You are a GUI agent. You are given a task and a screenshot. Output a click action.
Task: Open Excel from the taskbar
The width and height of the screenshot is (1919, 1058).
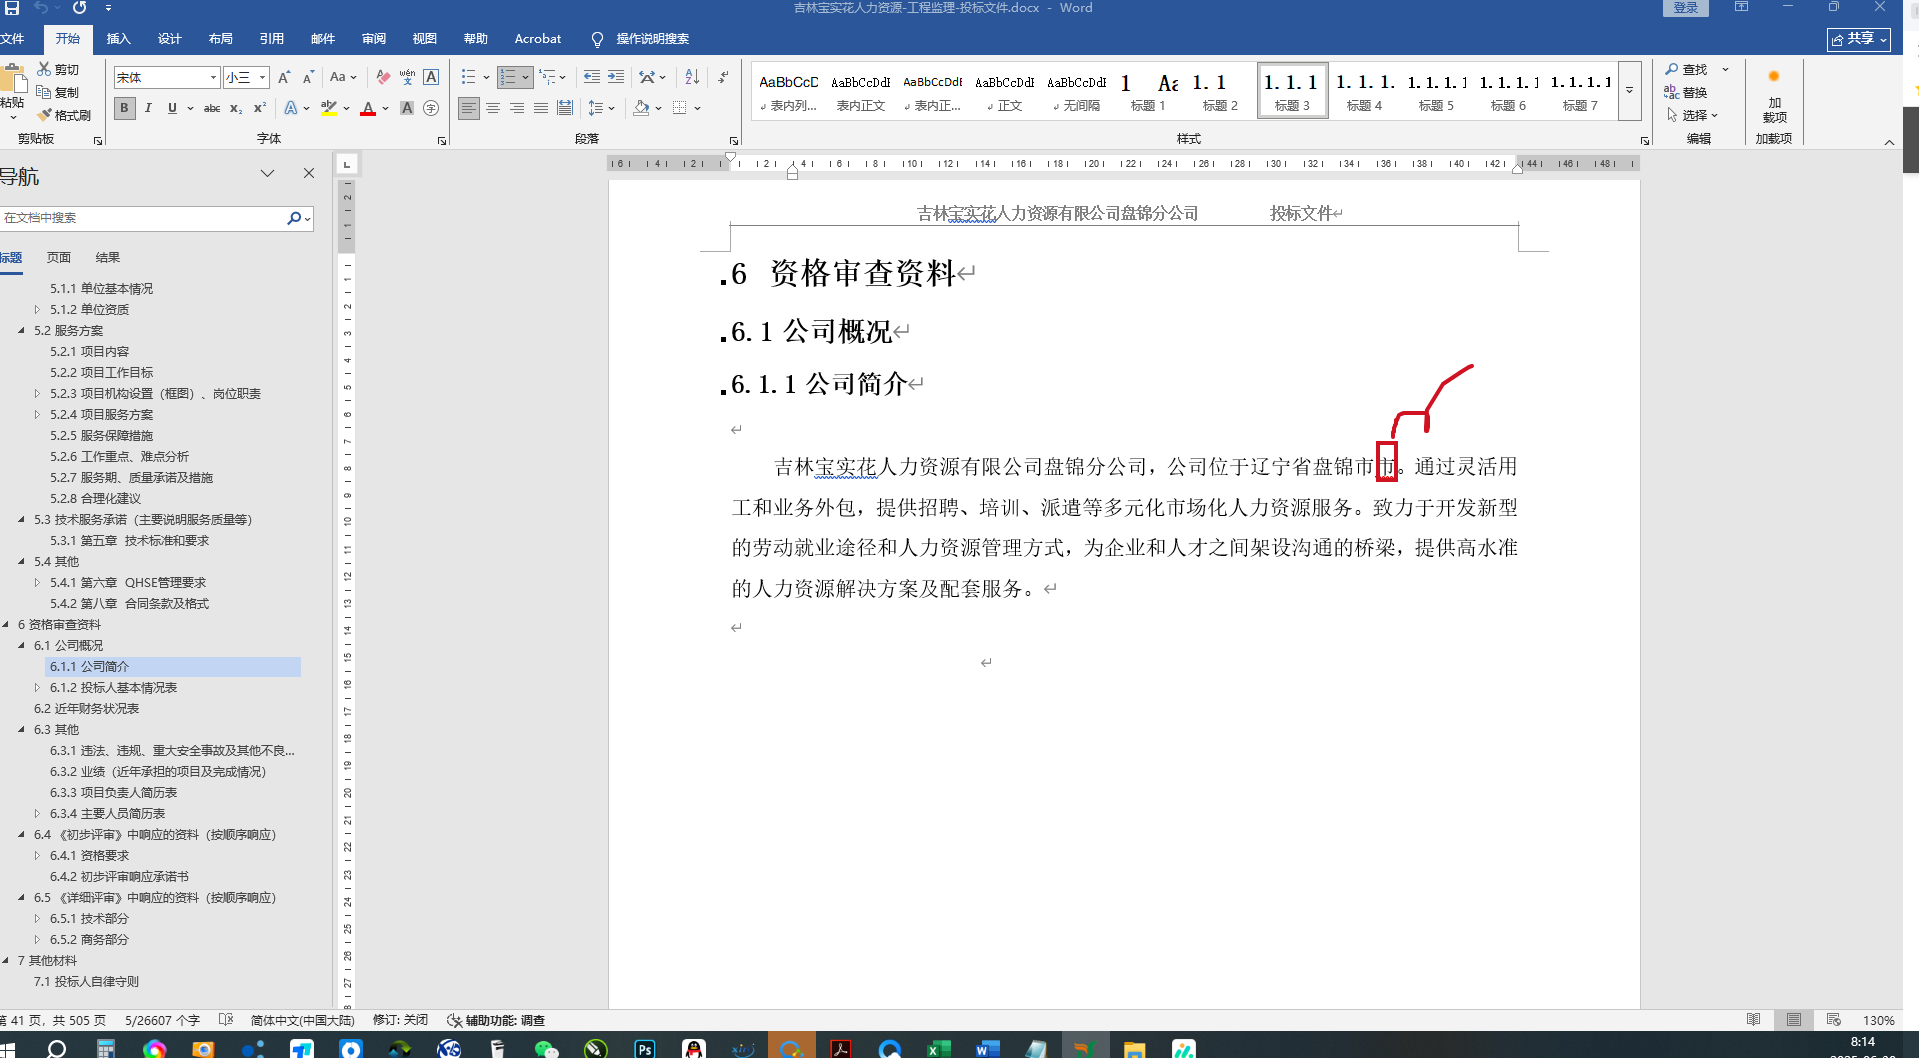[938, 1048]
